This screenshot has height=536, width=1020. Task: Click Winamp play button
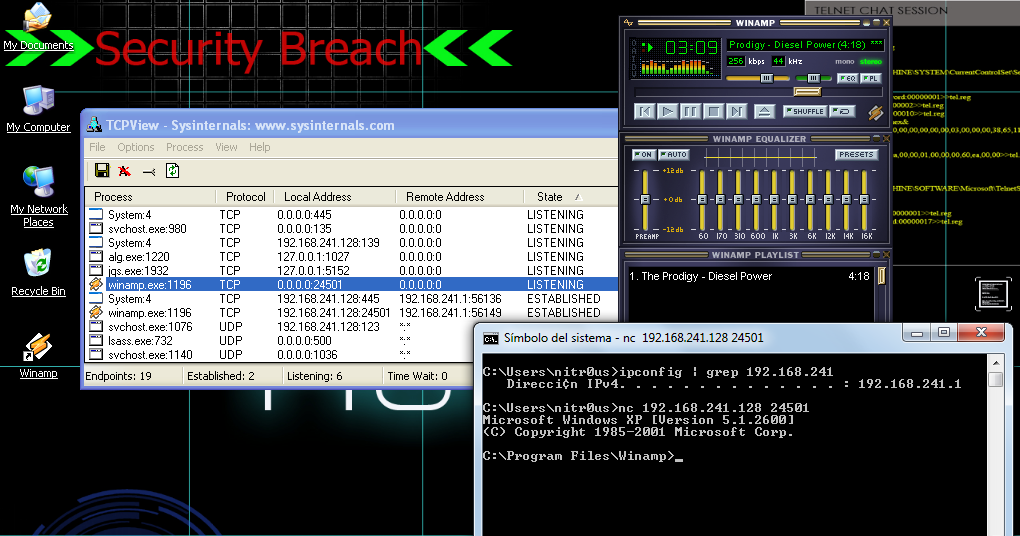click(668, 112)
